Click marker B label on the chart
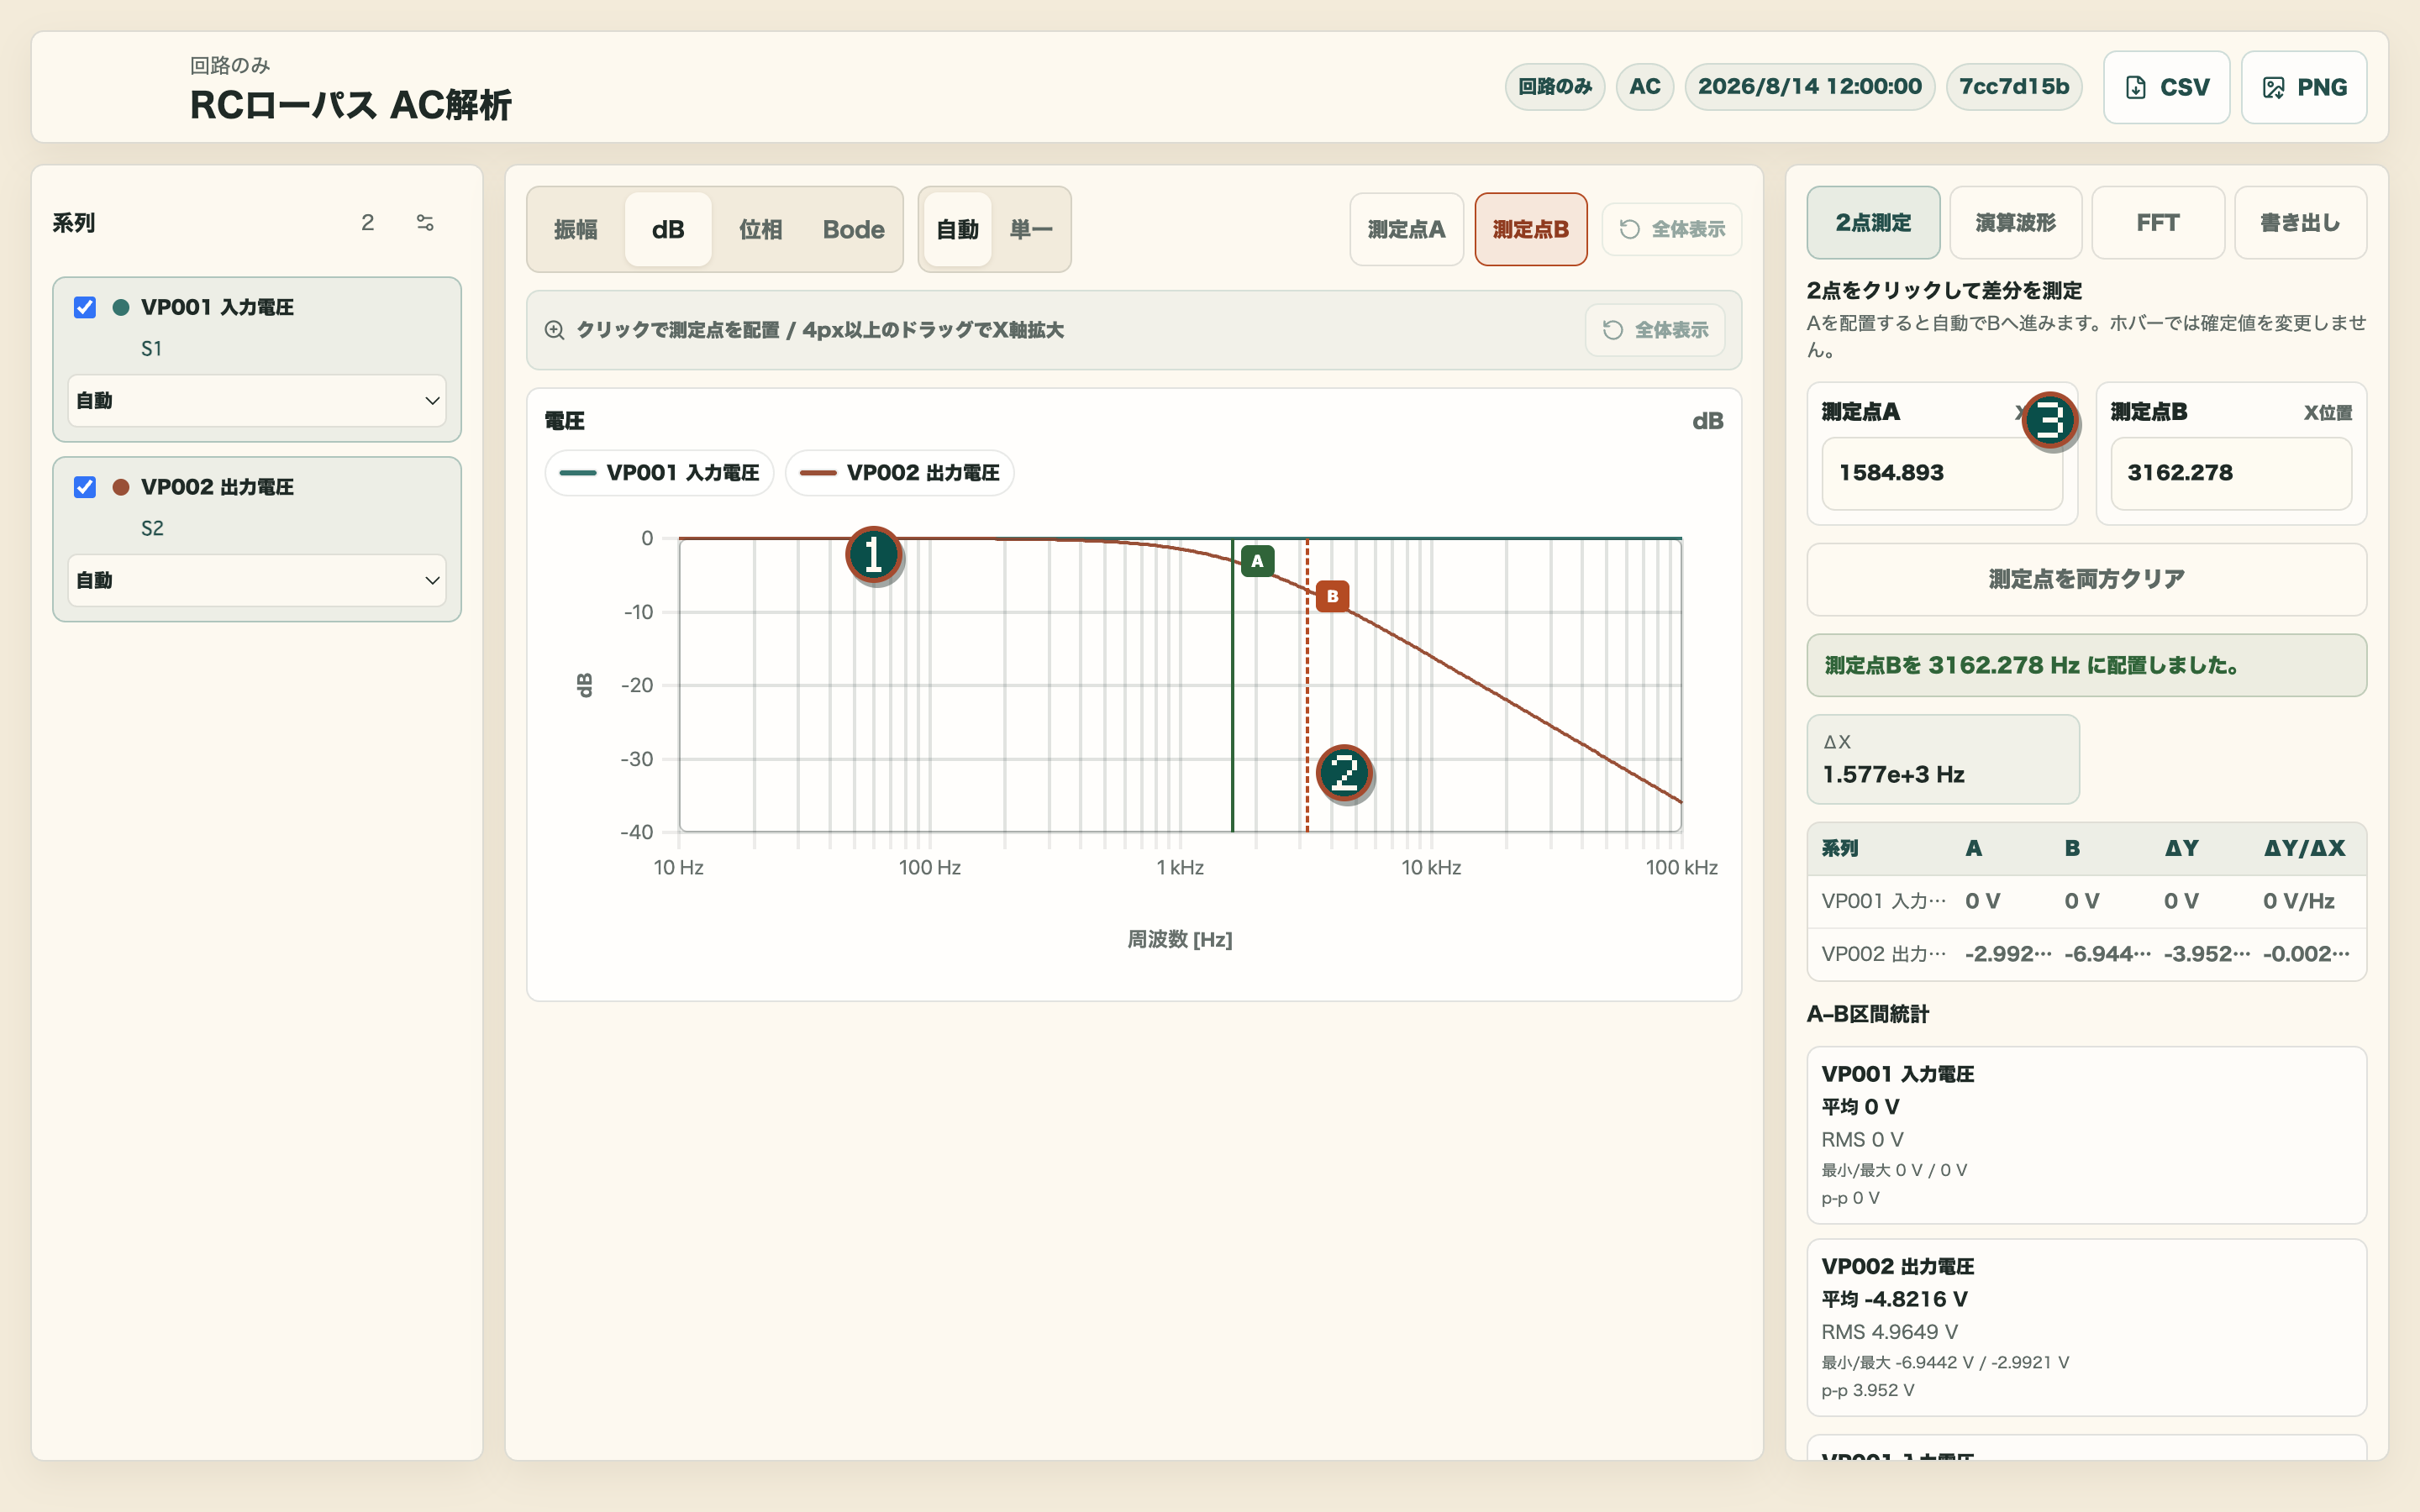Image resolution: width=2420 pixels, height=1512 pixels. pyautogui.click(x=1332, y=596)
